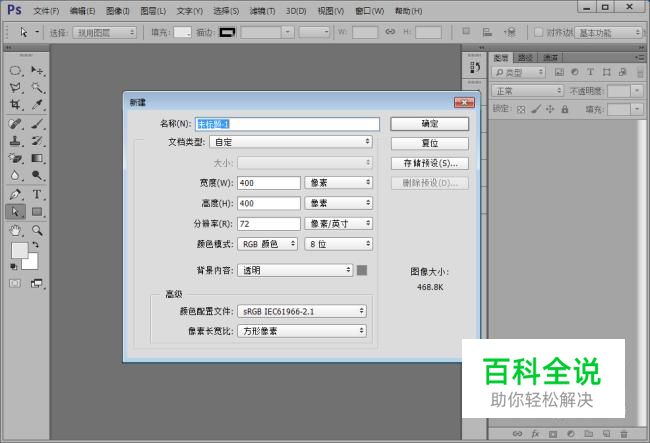The width and height of the screenshot is (650, 443).
Task: Select the Eraser tool
Action: click(15, 158)
